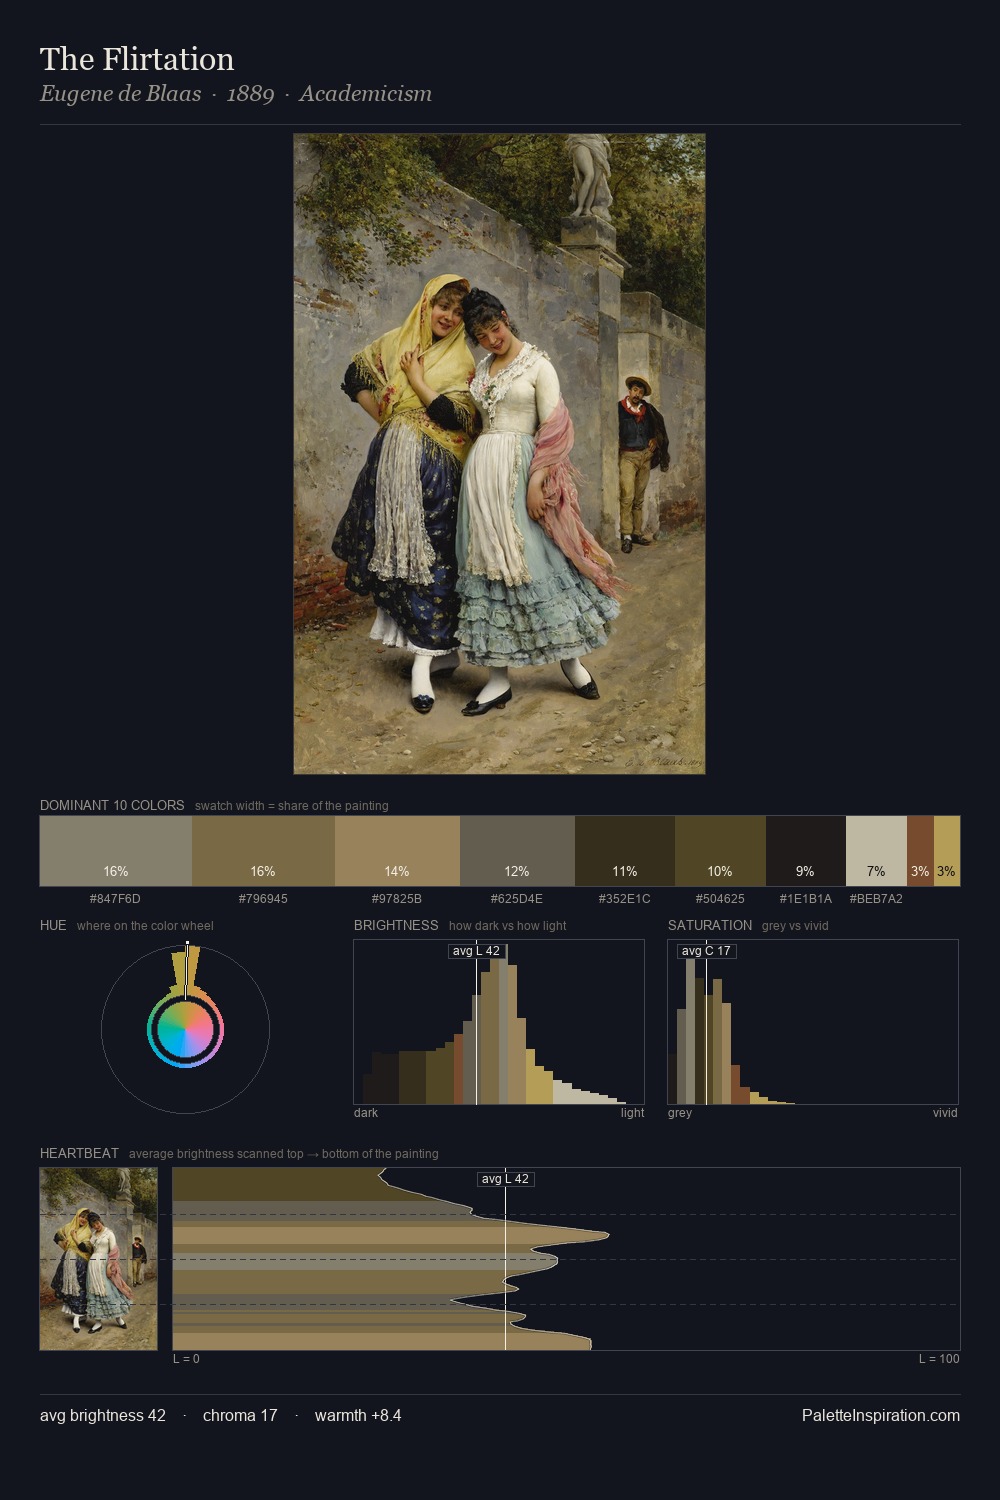Click the dark axis label
The height and width of the screenshot is (1500, 1000).
pos(366,1113)
